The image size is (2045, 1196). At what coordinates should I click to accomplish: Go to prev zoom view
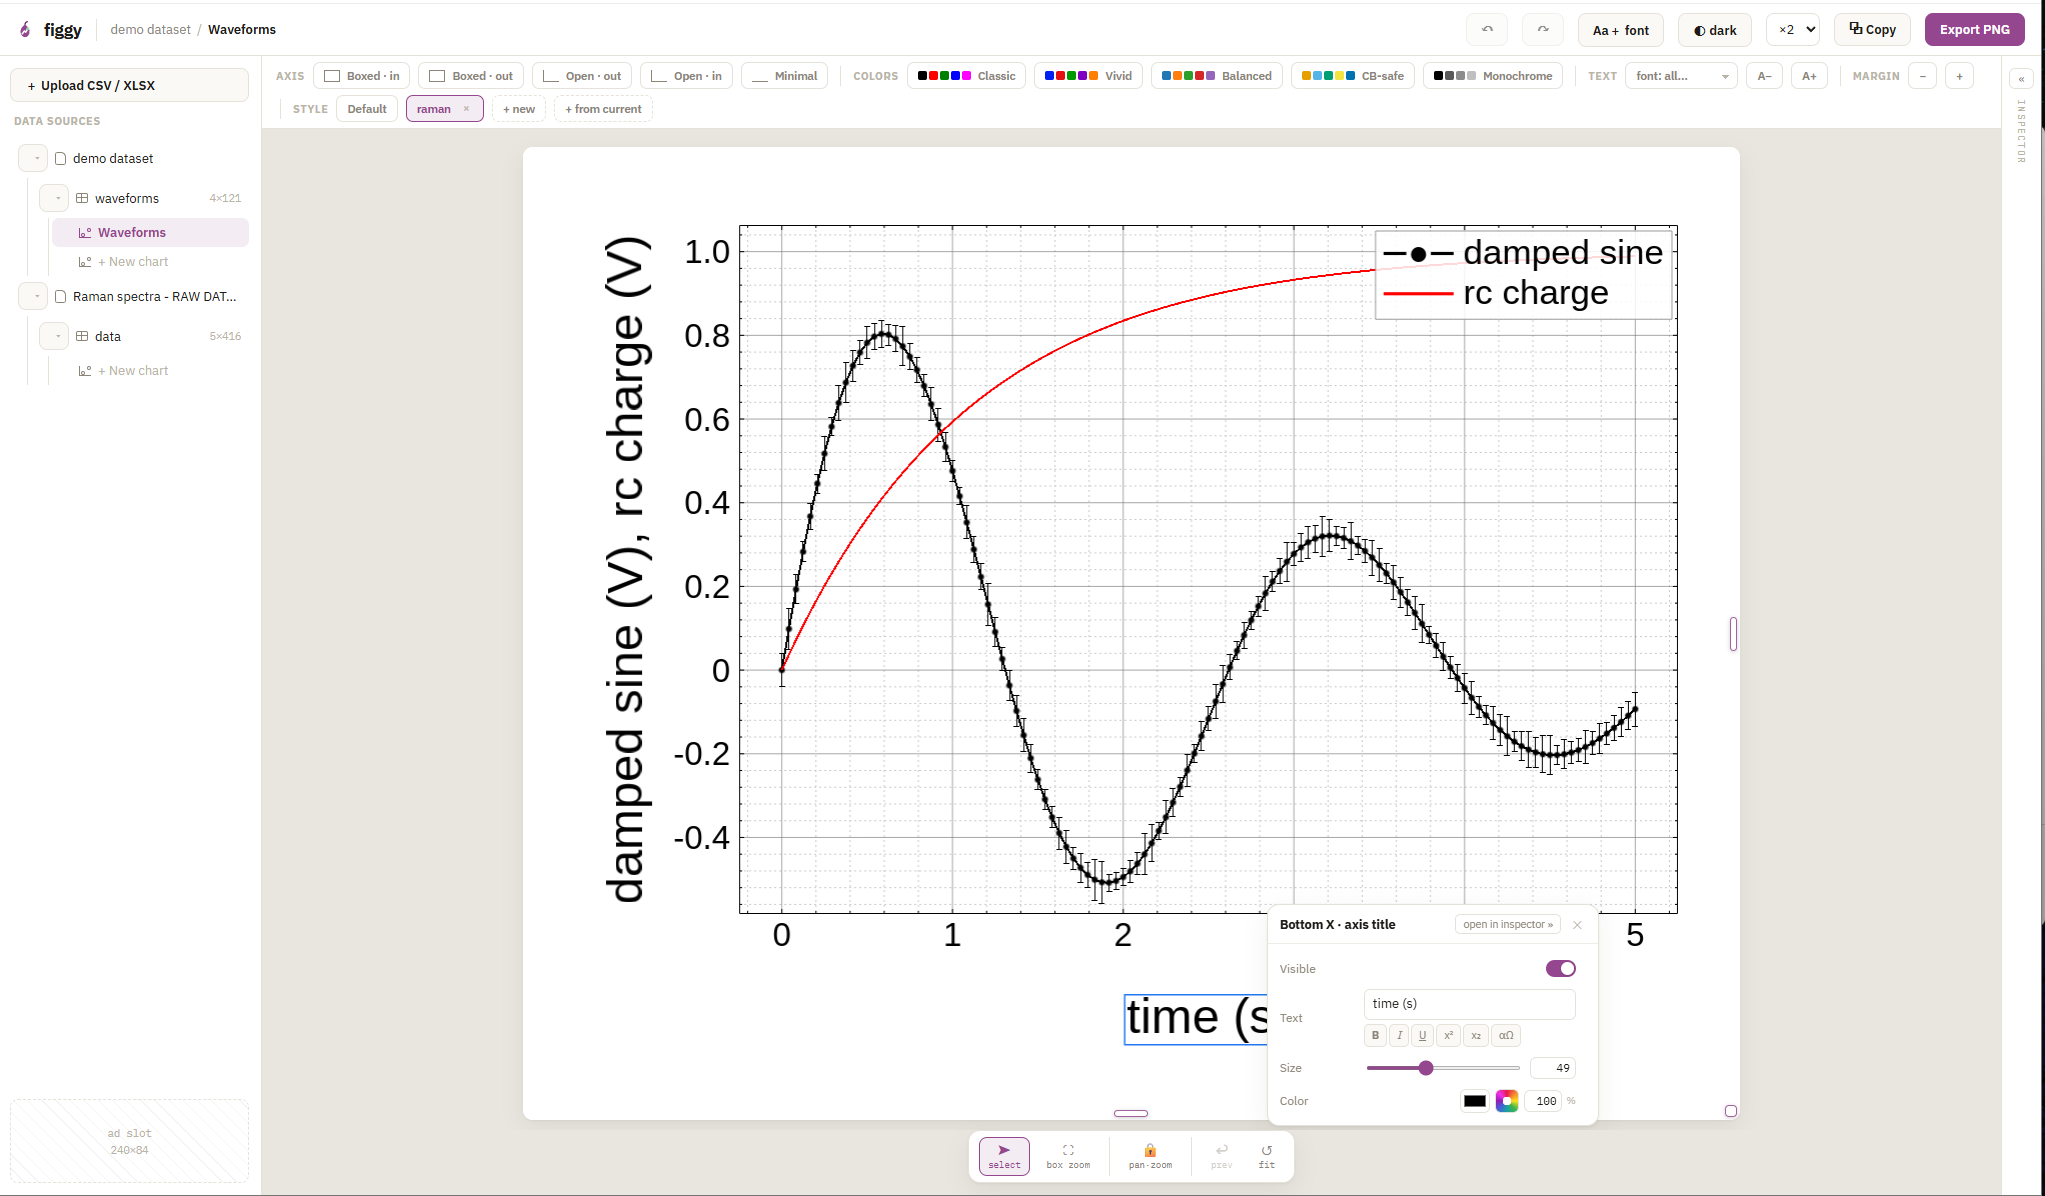(1221, 1156)
